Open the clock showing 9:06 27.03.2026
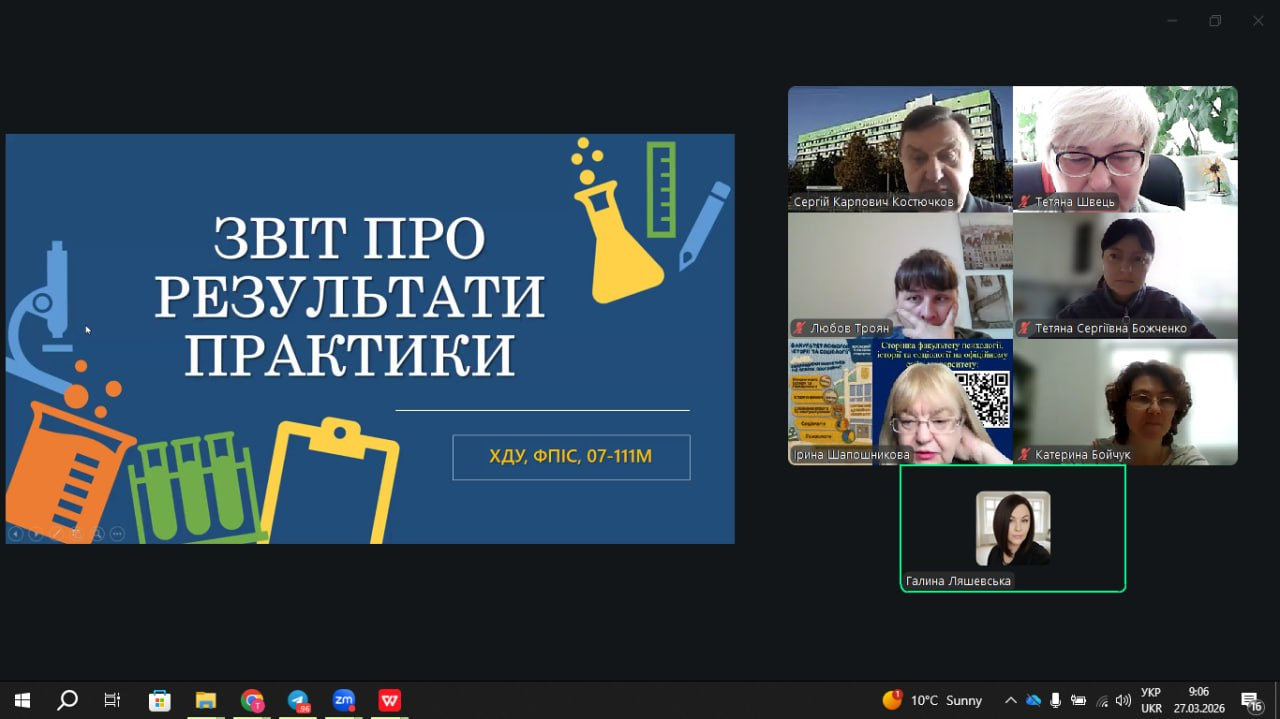The height and width of the screenshot is (719, 1280). pos(1199,700)
